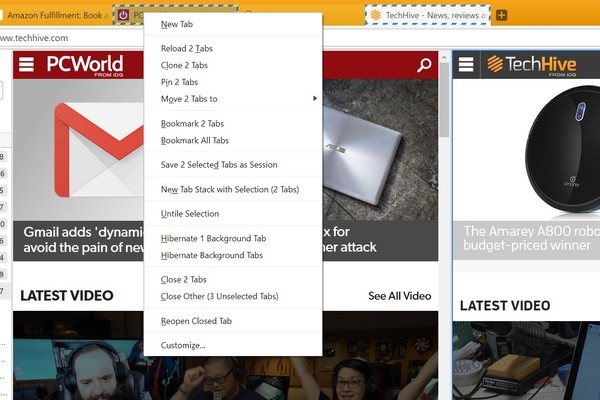Switch to the TechHive News tab
600x400 pixels.
tap(427, 15)
